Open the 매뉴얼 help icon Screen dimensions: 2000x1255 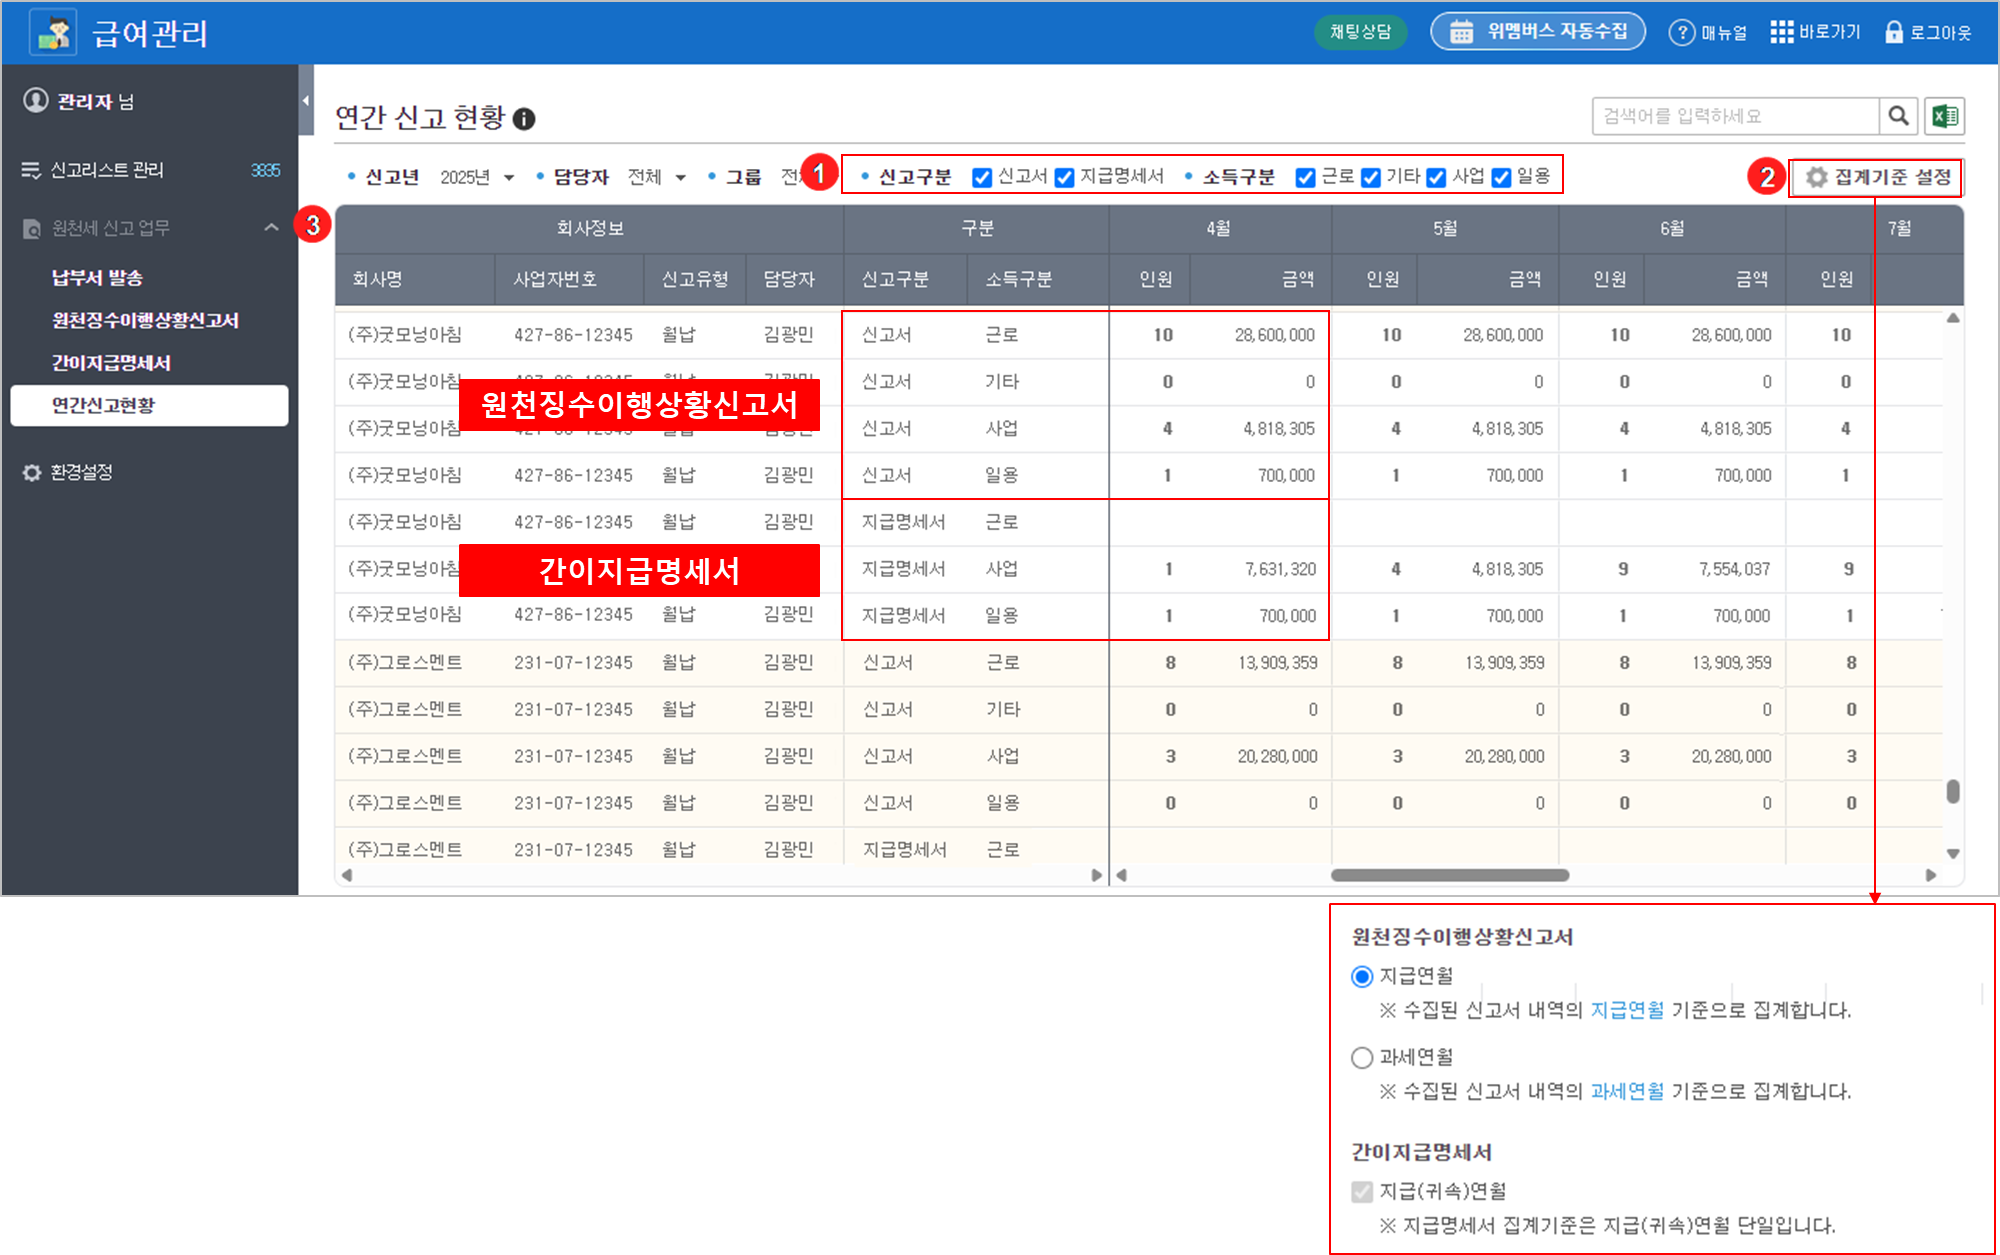[x=1682, y=33]
